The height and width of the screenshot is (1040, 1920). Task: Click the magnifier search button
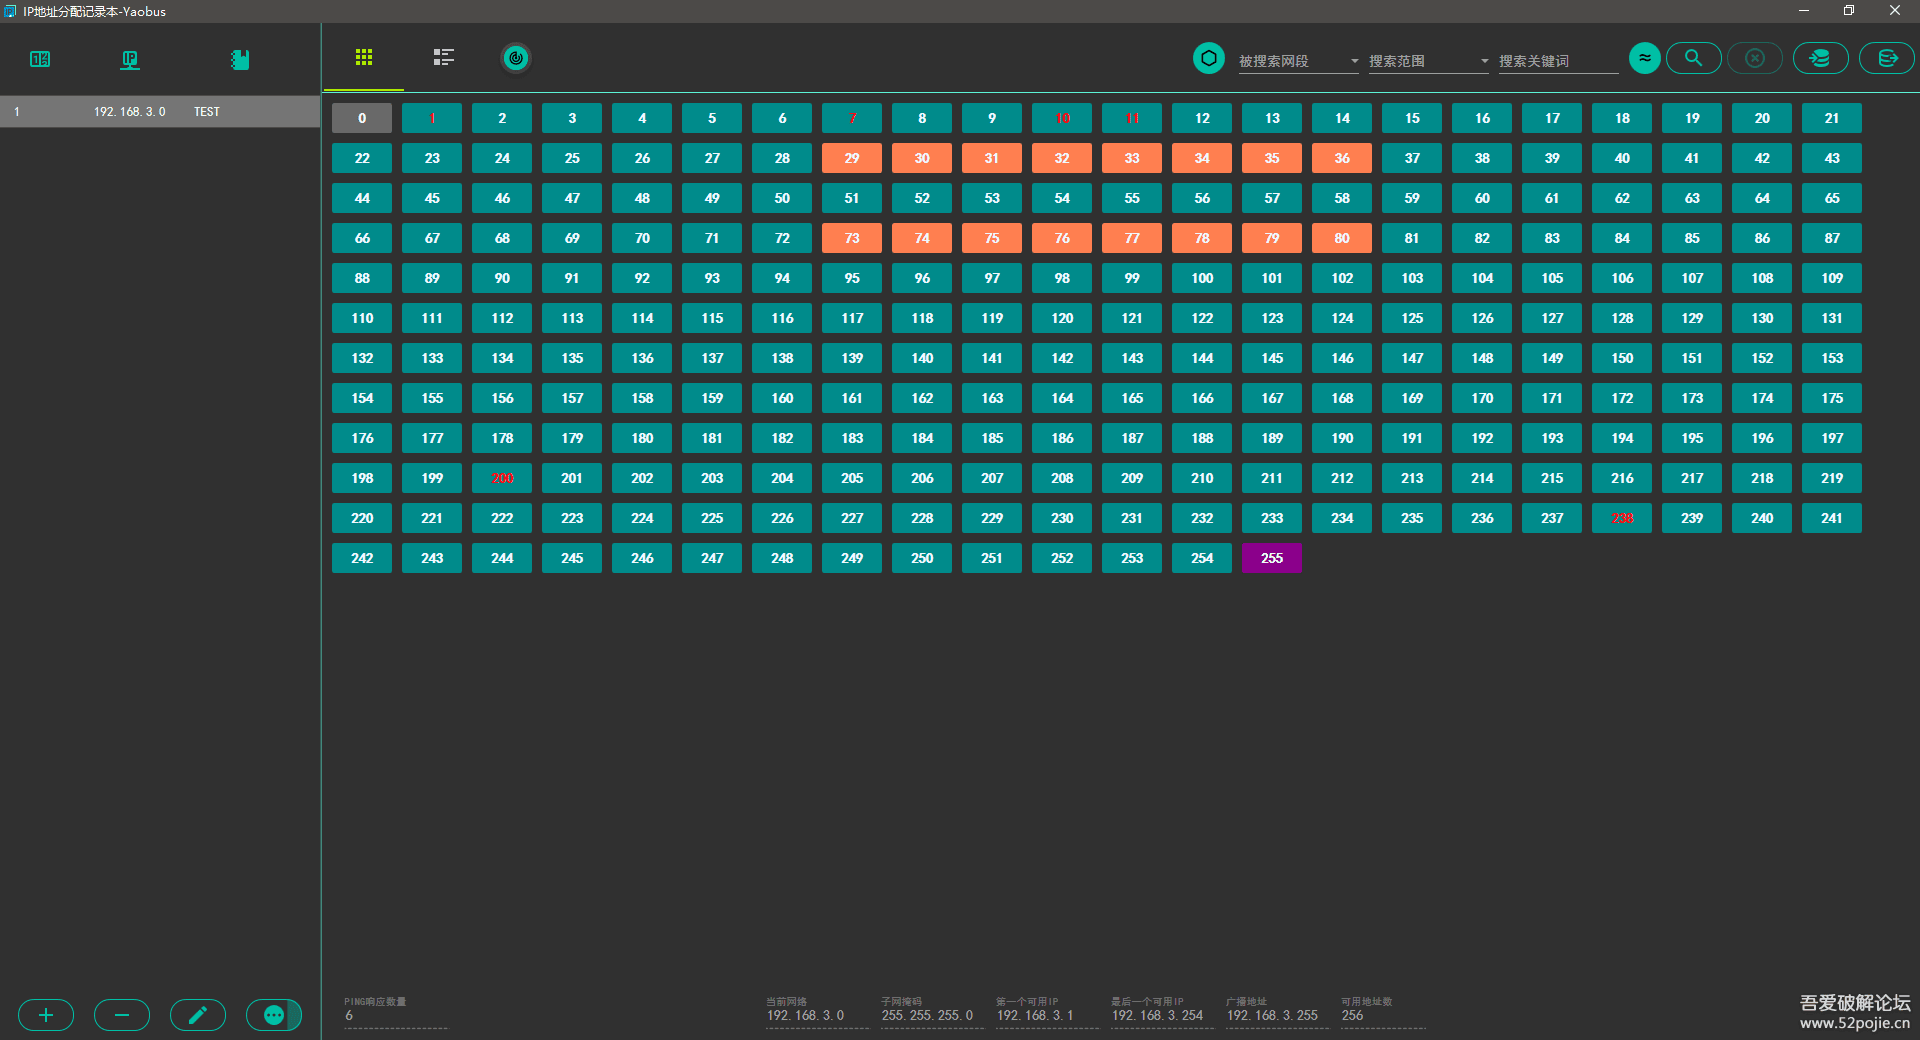pyautogui.click(x=1693, y=58)
